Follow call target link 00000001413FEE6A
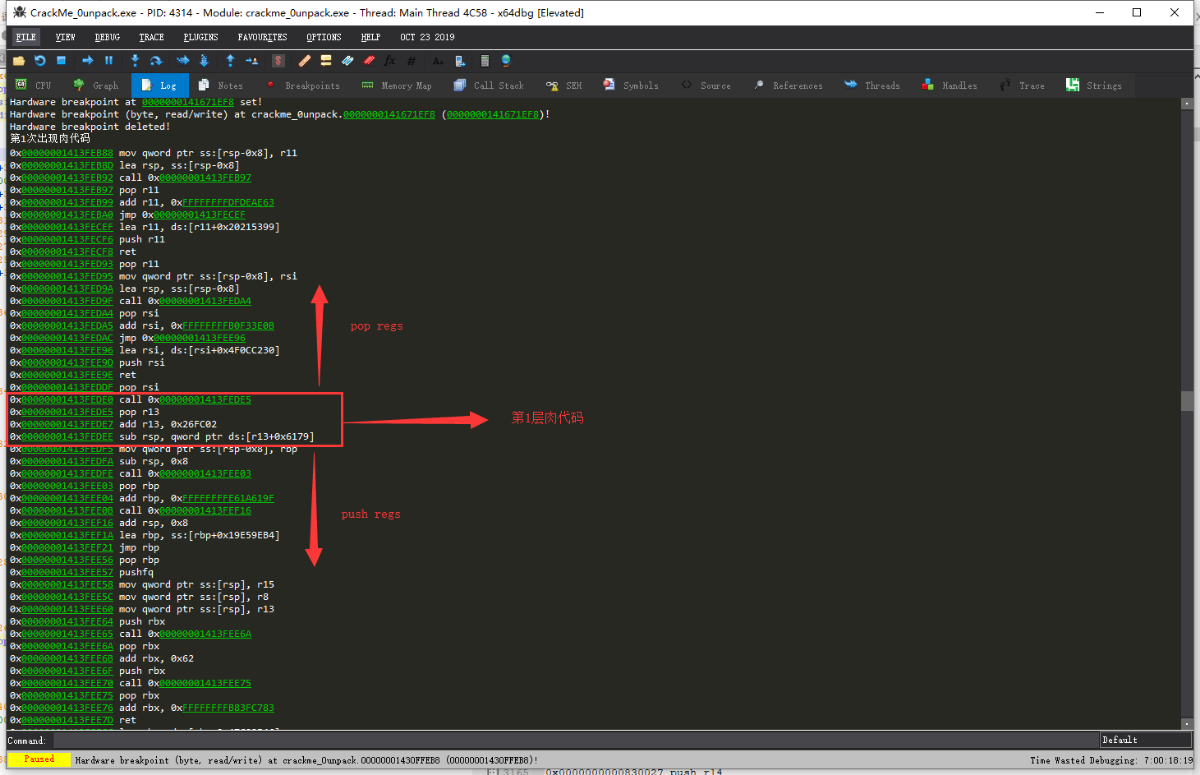This screenshot has height=775, width=1200. (x=205, y=634)
